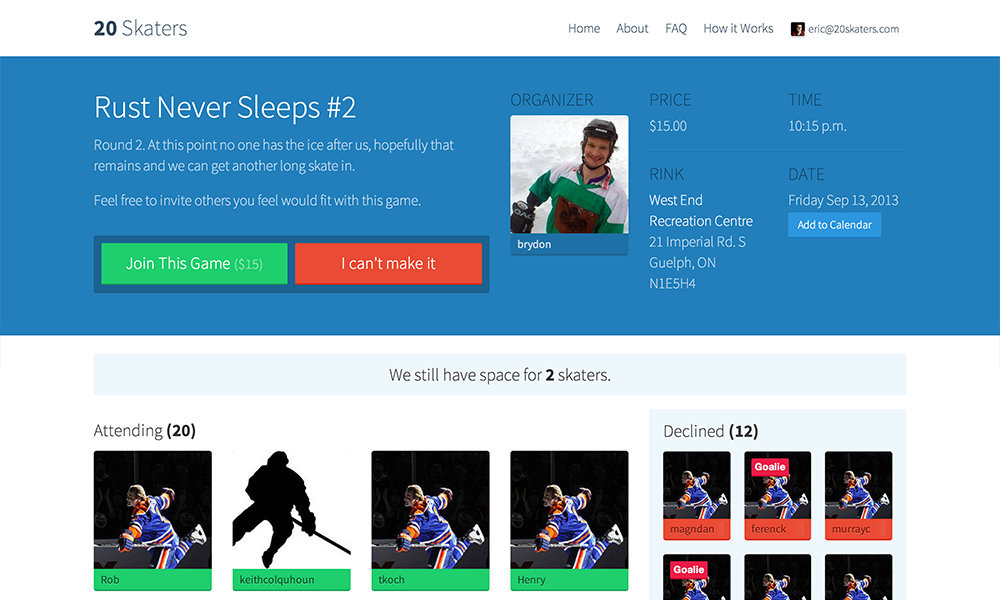Viewport: 1000px width, 600px height.
Task: Go to the About page
Action: click(x=632, y=29)
